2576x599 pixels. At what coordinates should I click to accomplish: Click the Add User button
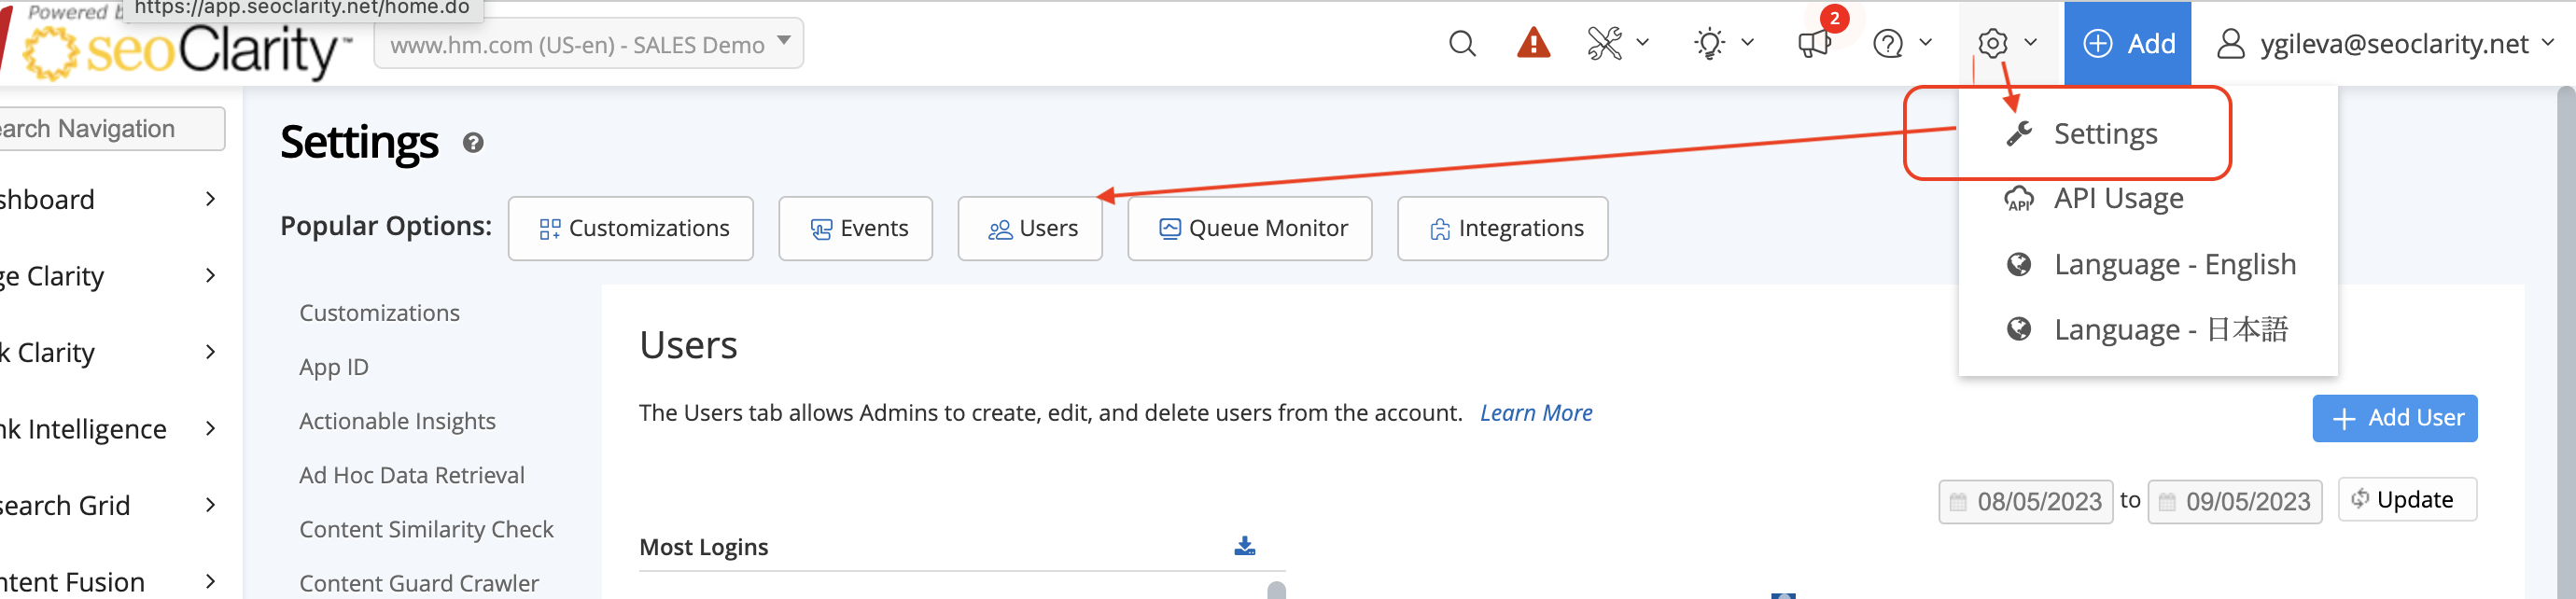tap(2394, 418)
